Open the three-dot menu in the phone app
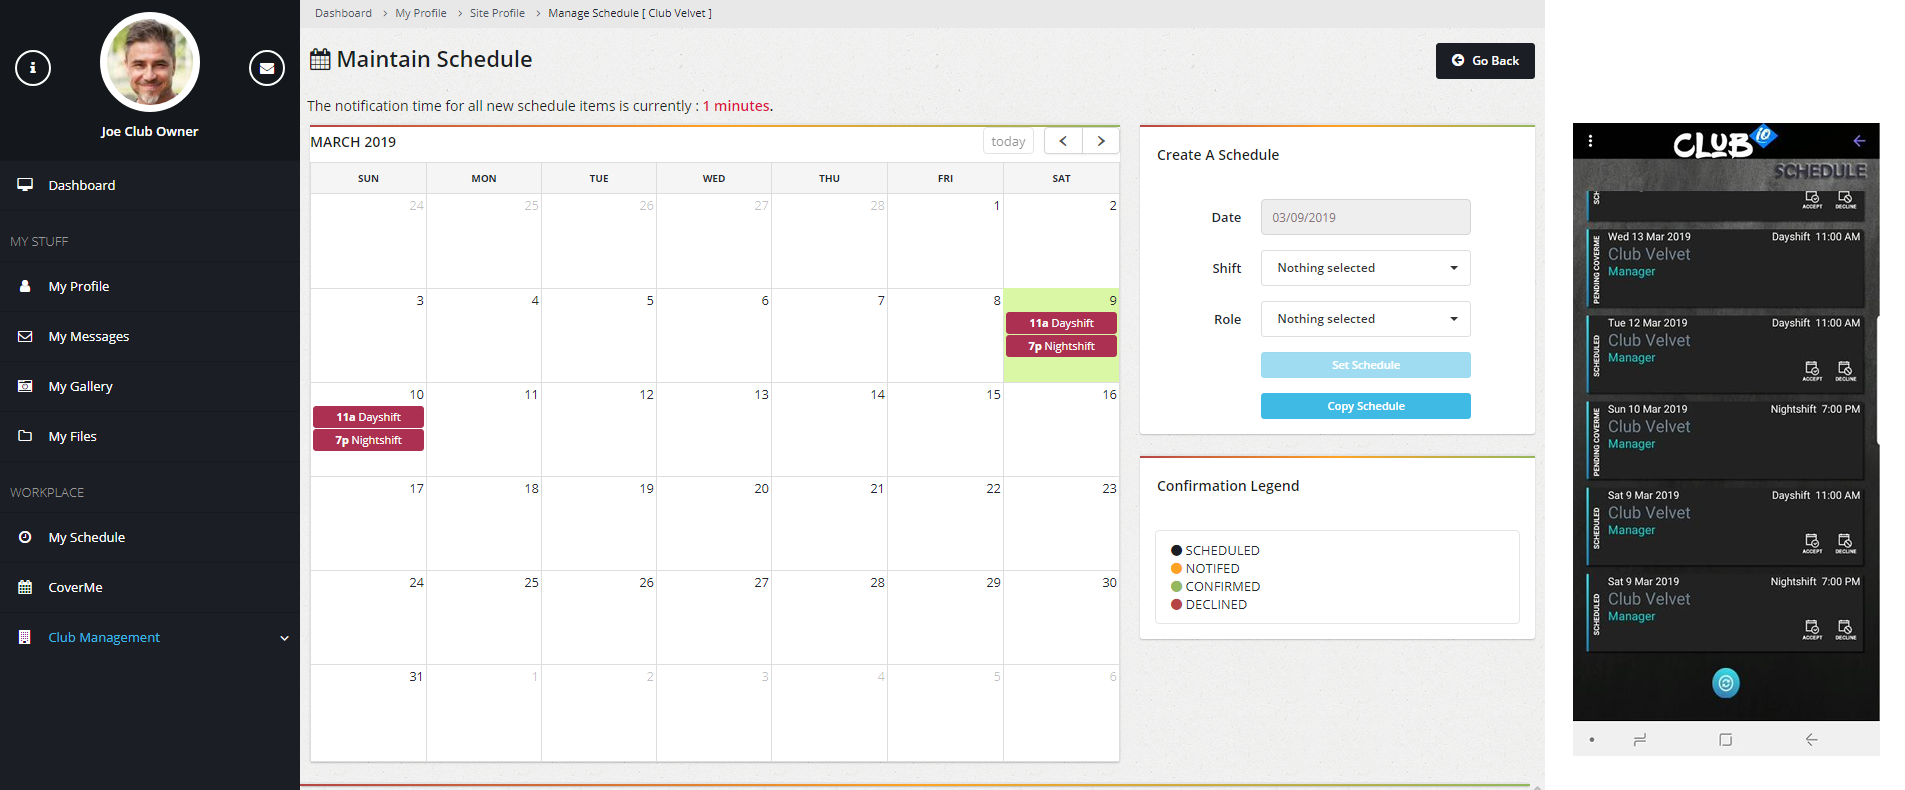The height and width of the screenshot is (790, 1905). (x=1590, y=141)
